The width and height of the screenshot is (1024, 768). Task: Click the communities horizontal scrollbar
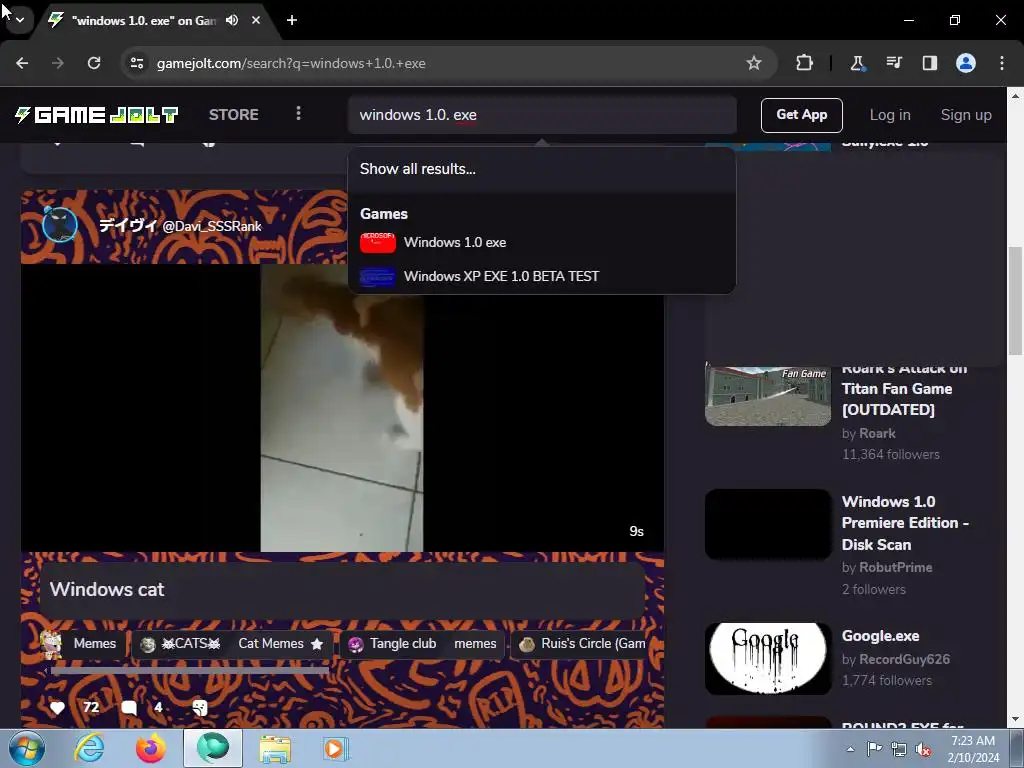pos(189,670)
